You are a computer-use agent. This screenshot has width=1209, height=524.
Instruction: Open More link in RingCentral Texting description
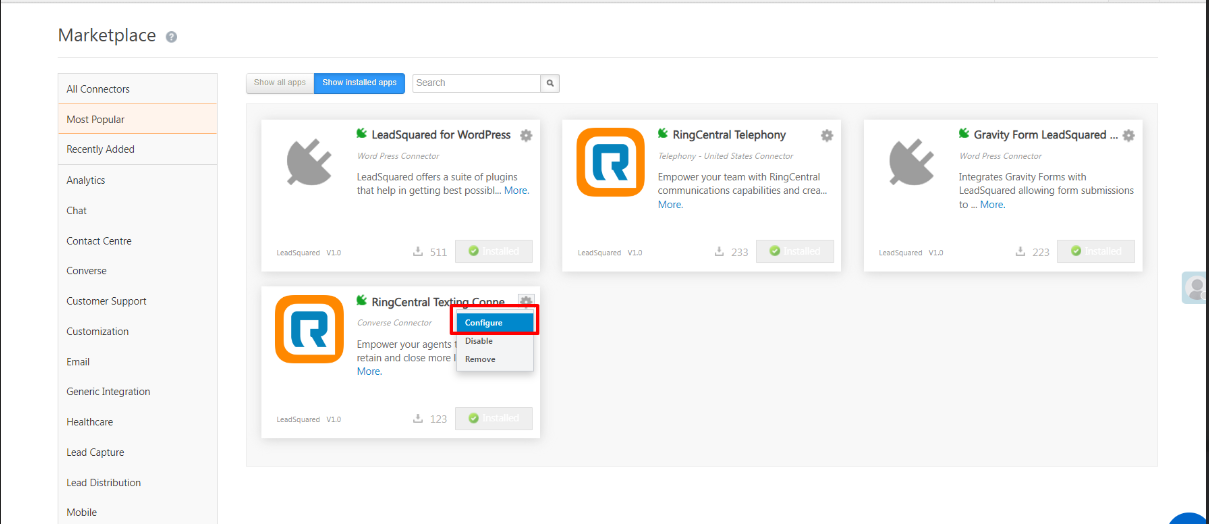[x=369, y=371]
